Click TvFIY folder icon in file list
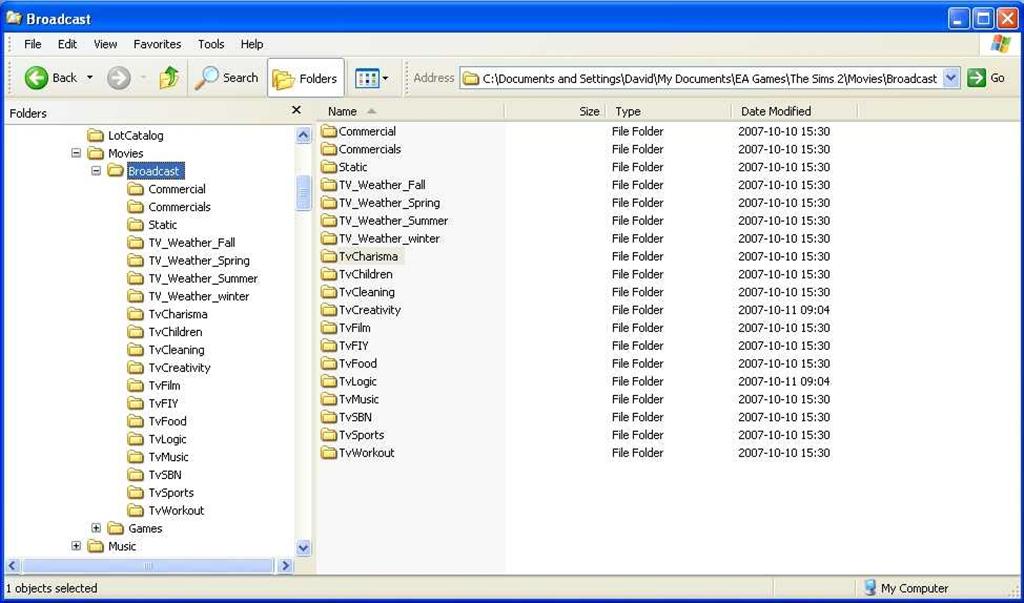1024x603 pixels. point(328,346)
